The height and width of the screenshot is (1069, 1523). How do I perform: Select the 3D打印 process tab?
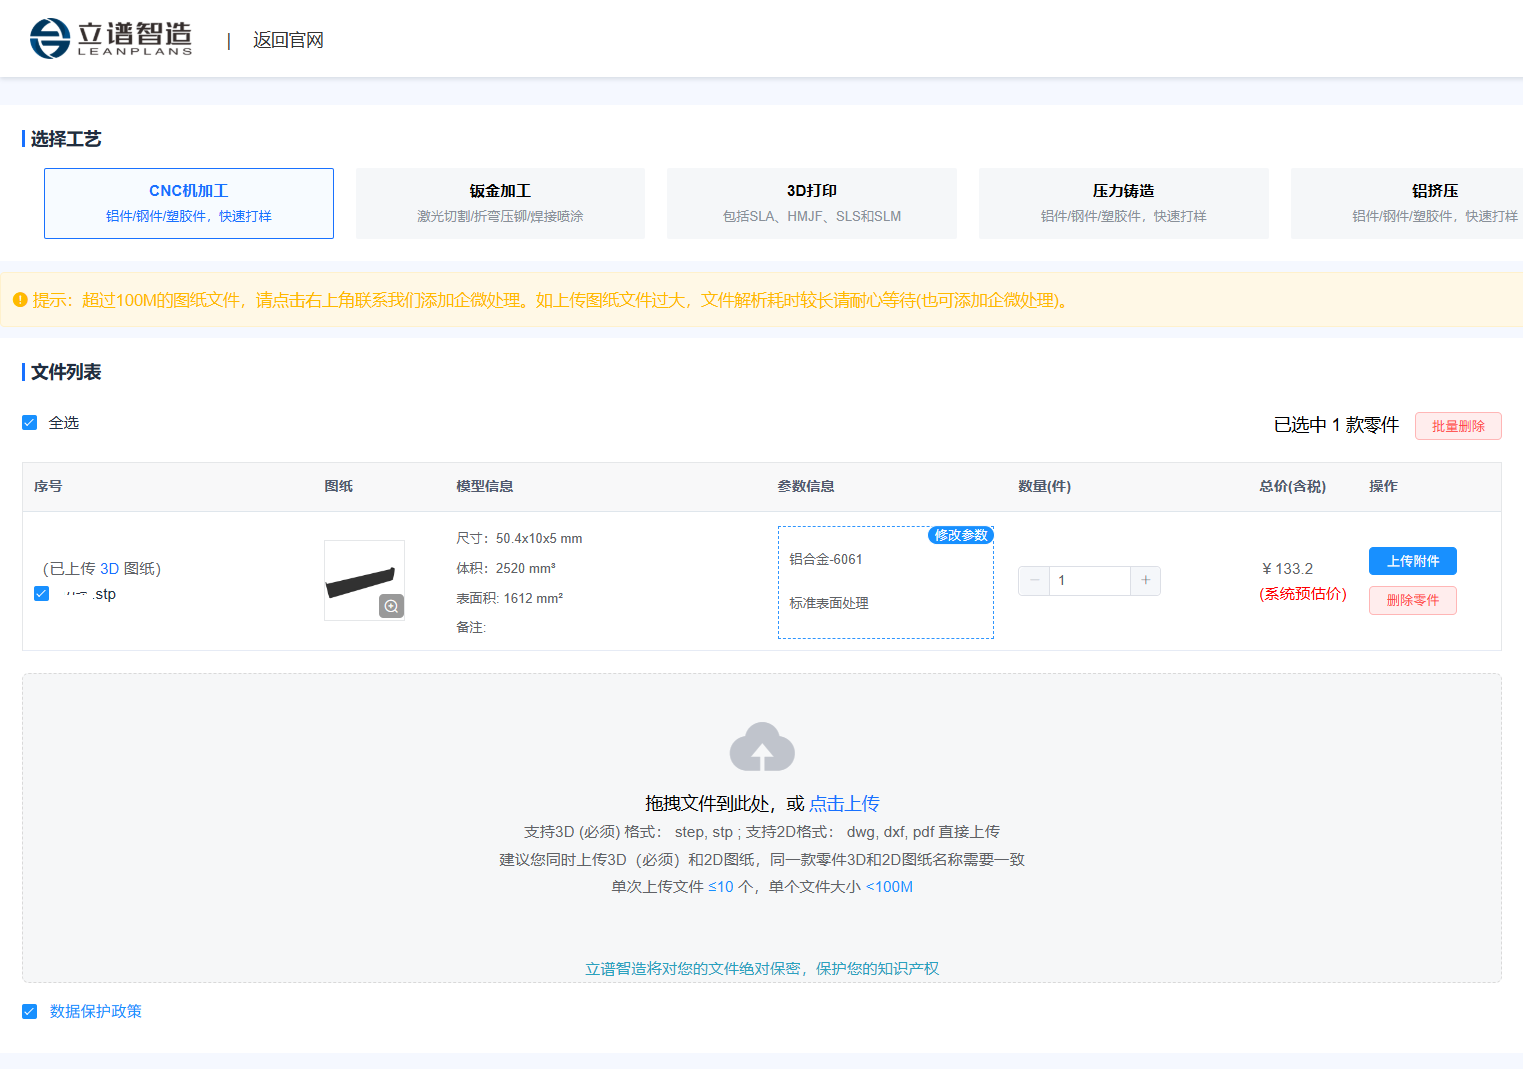click(812, 203)
